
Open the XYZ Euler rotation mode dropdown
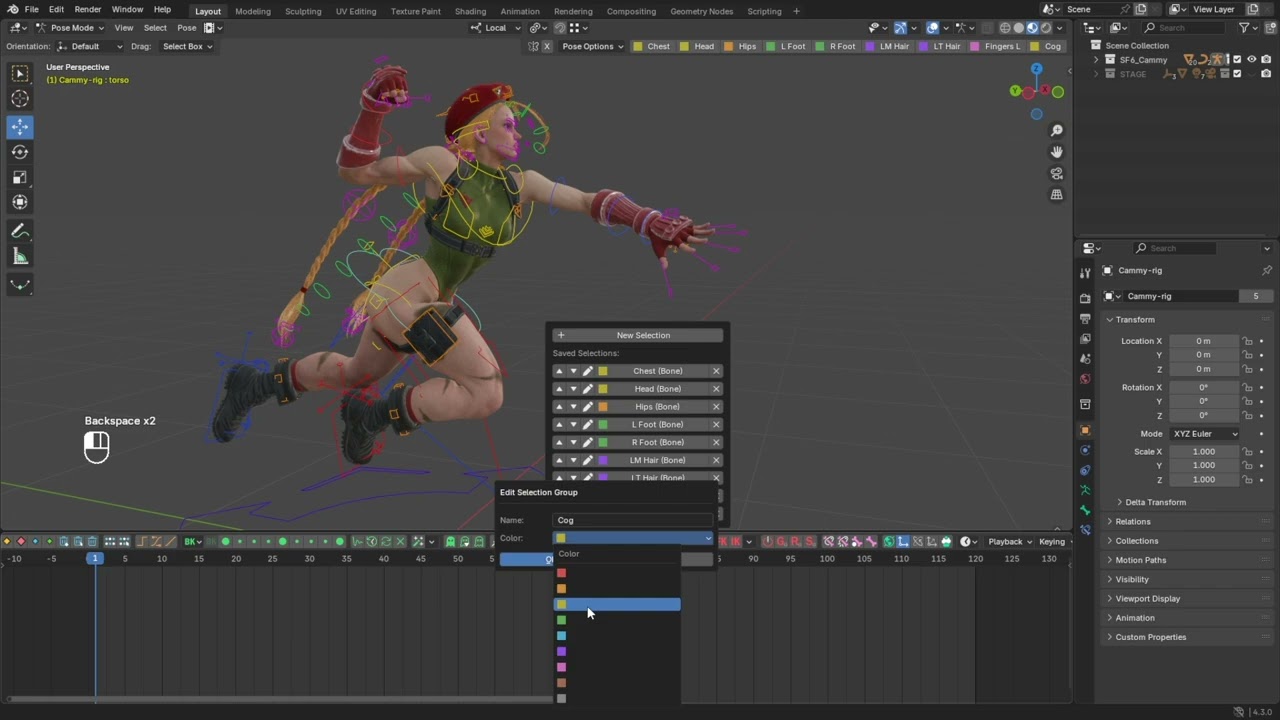click(1204, 434)
